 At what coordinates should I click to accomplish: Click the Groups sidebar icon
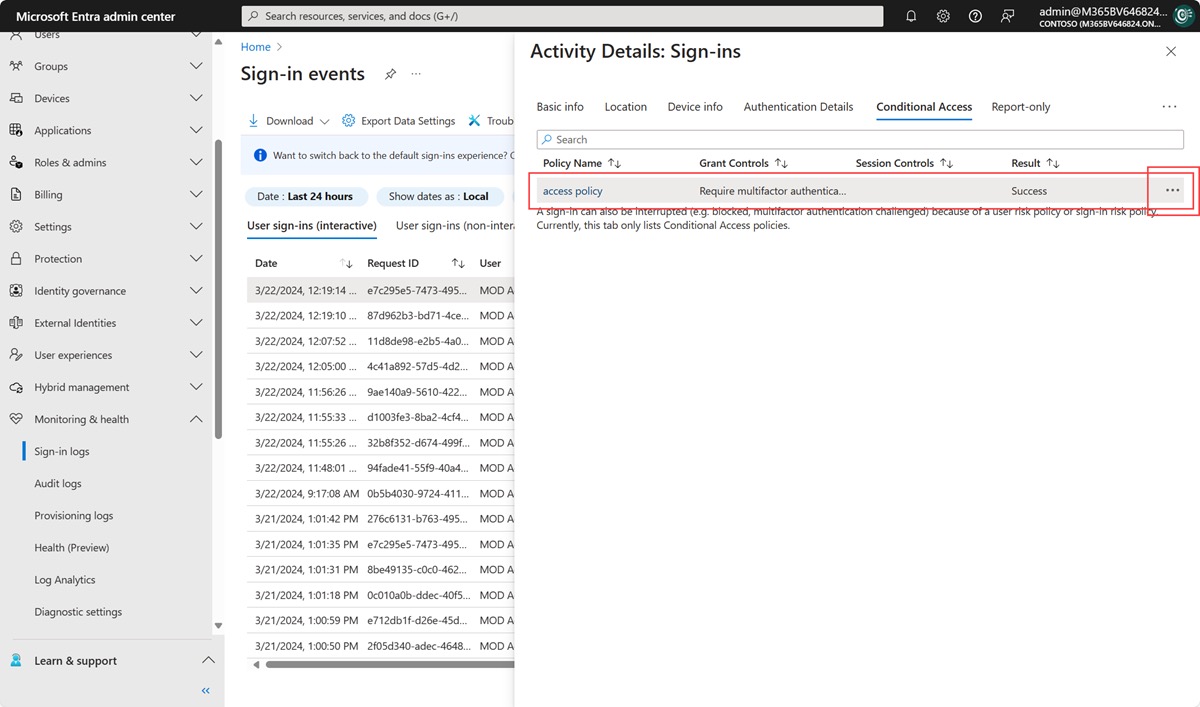(x=16, y=66)
